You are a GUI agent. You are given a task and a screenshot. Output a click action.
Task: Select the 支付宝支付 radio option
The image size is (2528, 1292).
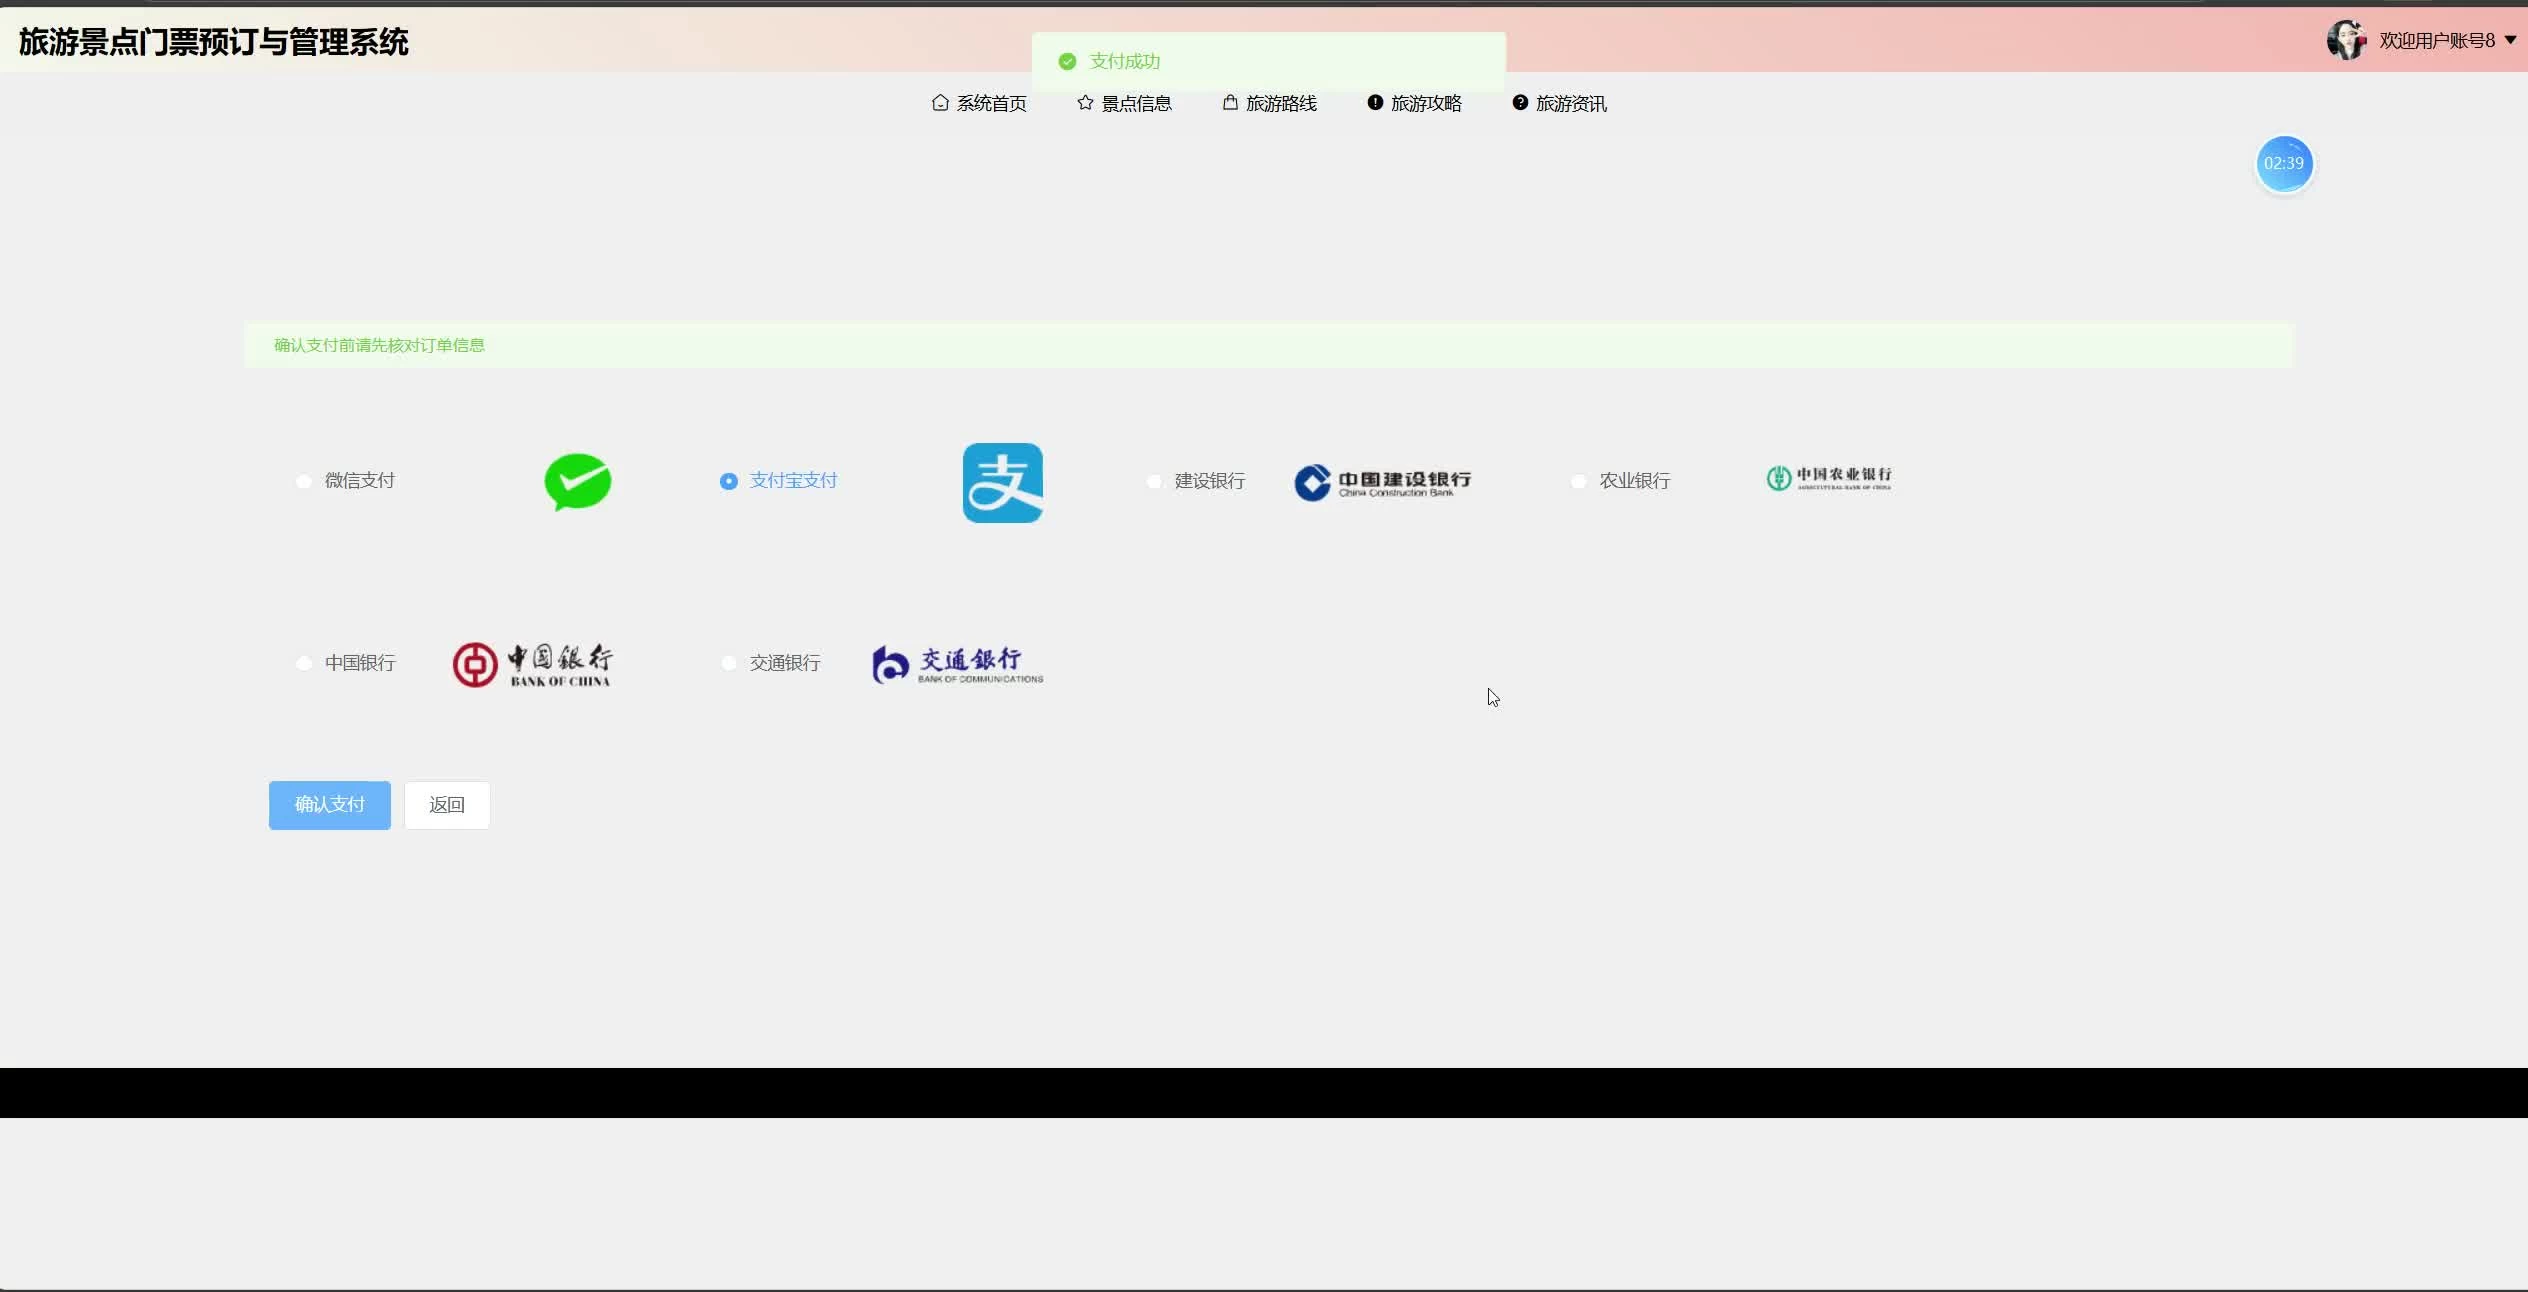[729, 482]
